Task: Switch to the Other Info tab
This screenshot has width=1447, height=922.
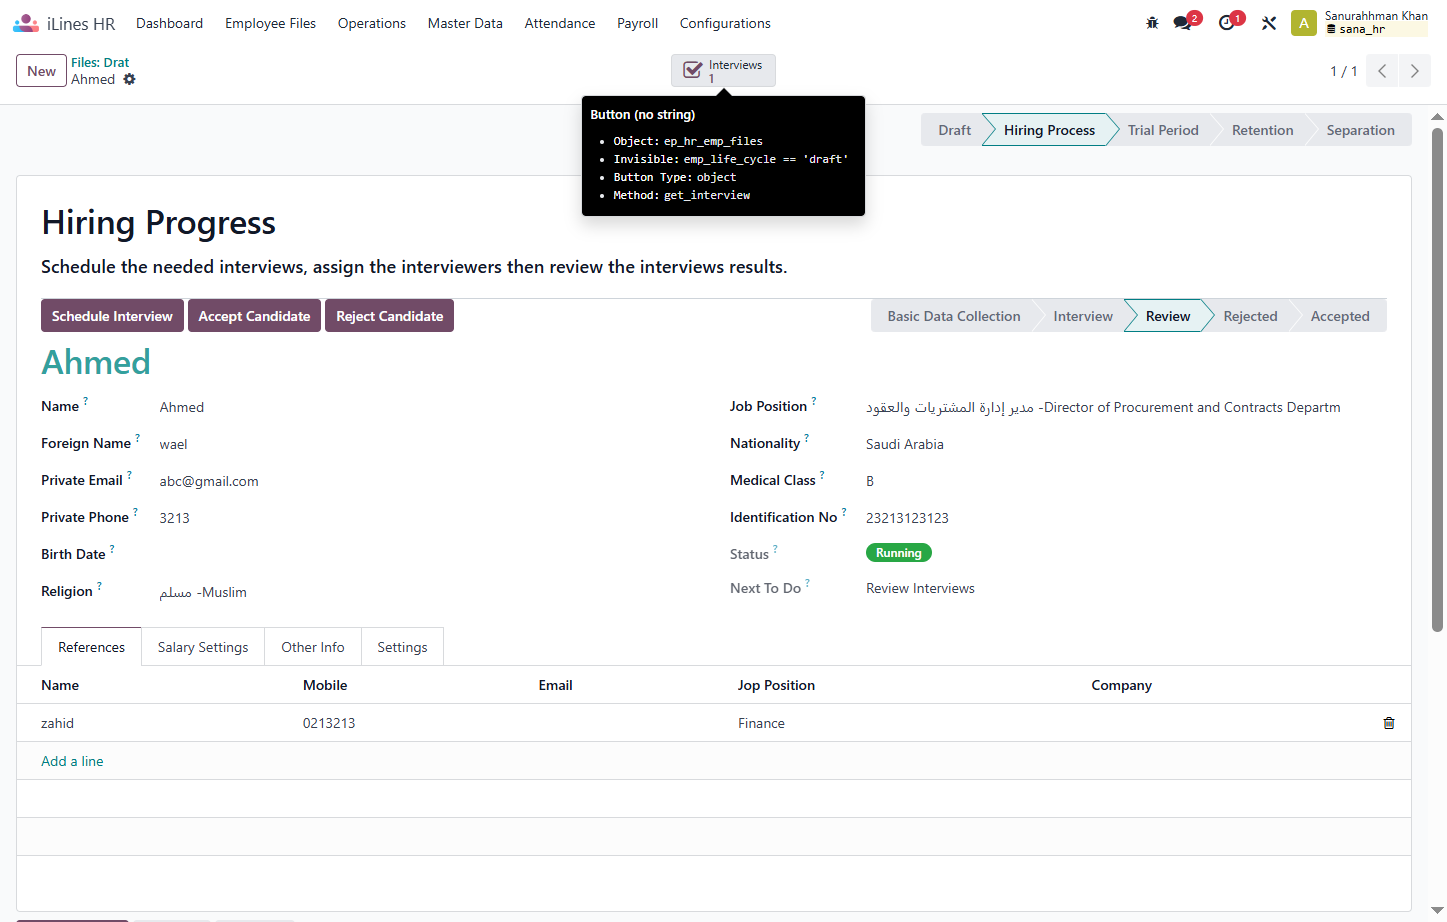Action: (x=313, y=647)
